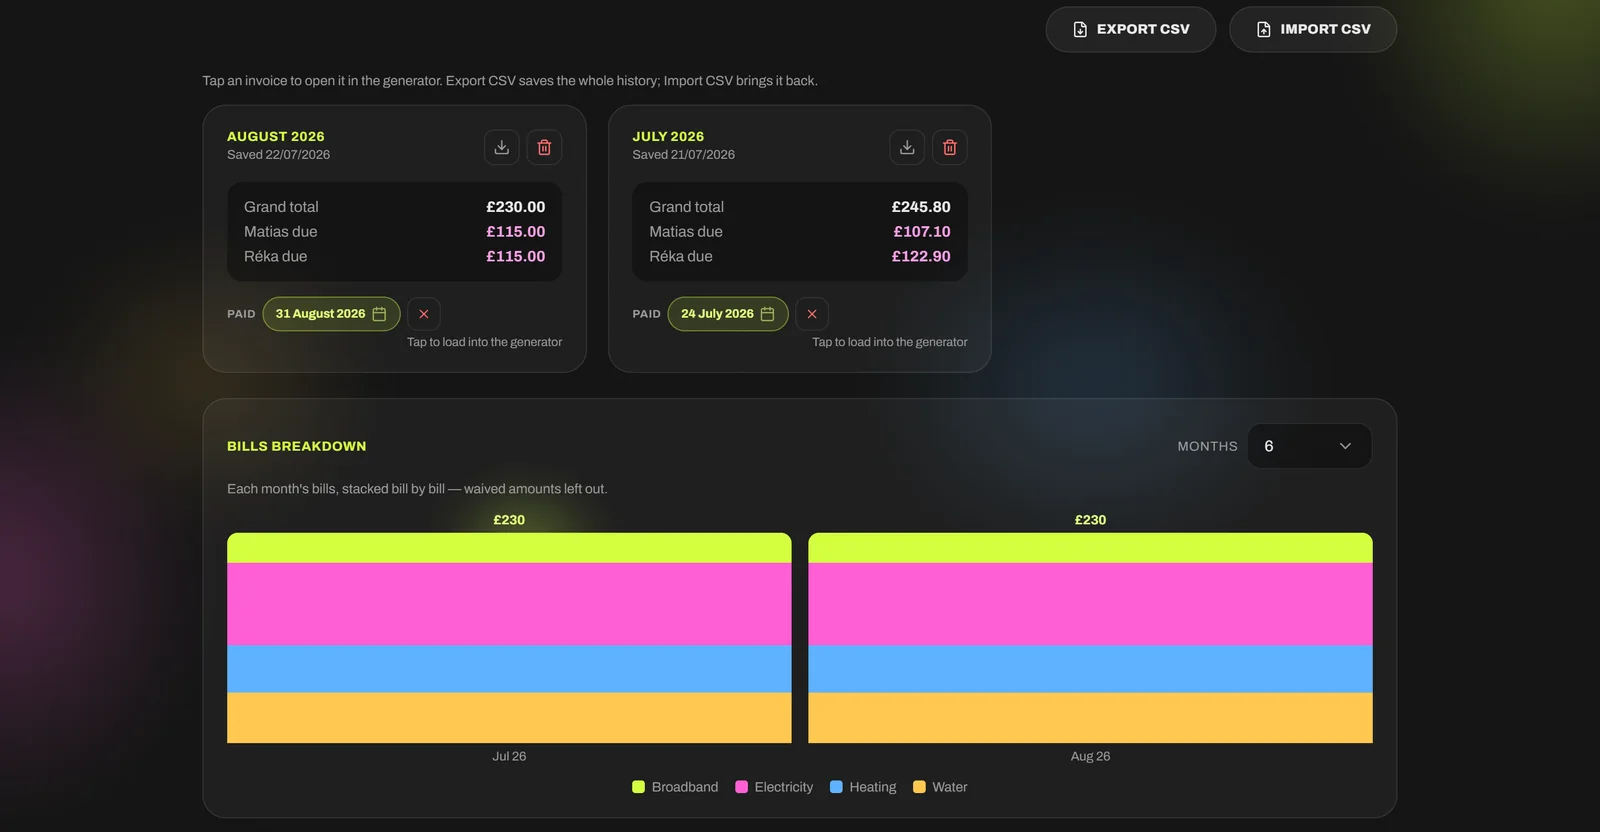Viewport: 1600px width, 832px height.
Task: Open paid date picker showing 24 July 2026
Action: coord(728,314)
